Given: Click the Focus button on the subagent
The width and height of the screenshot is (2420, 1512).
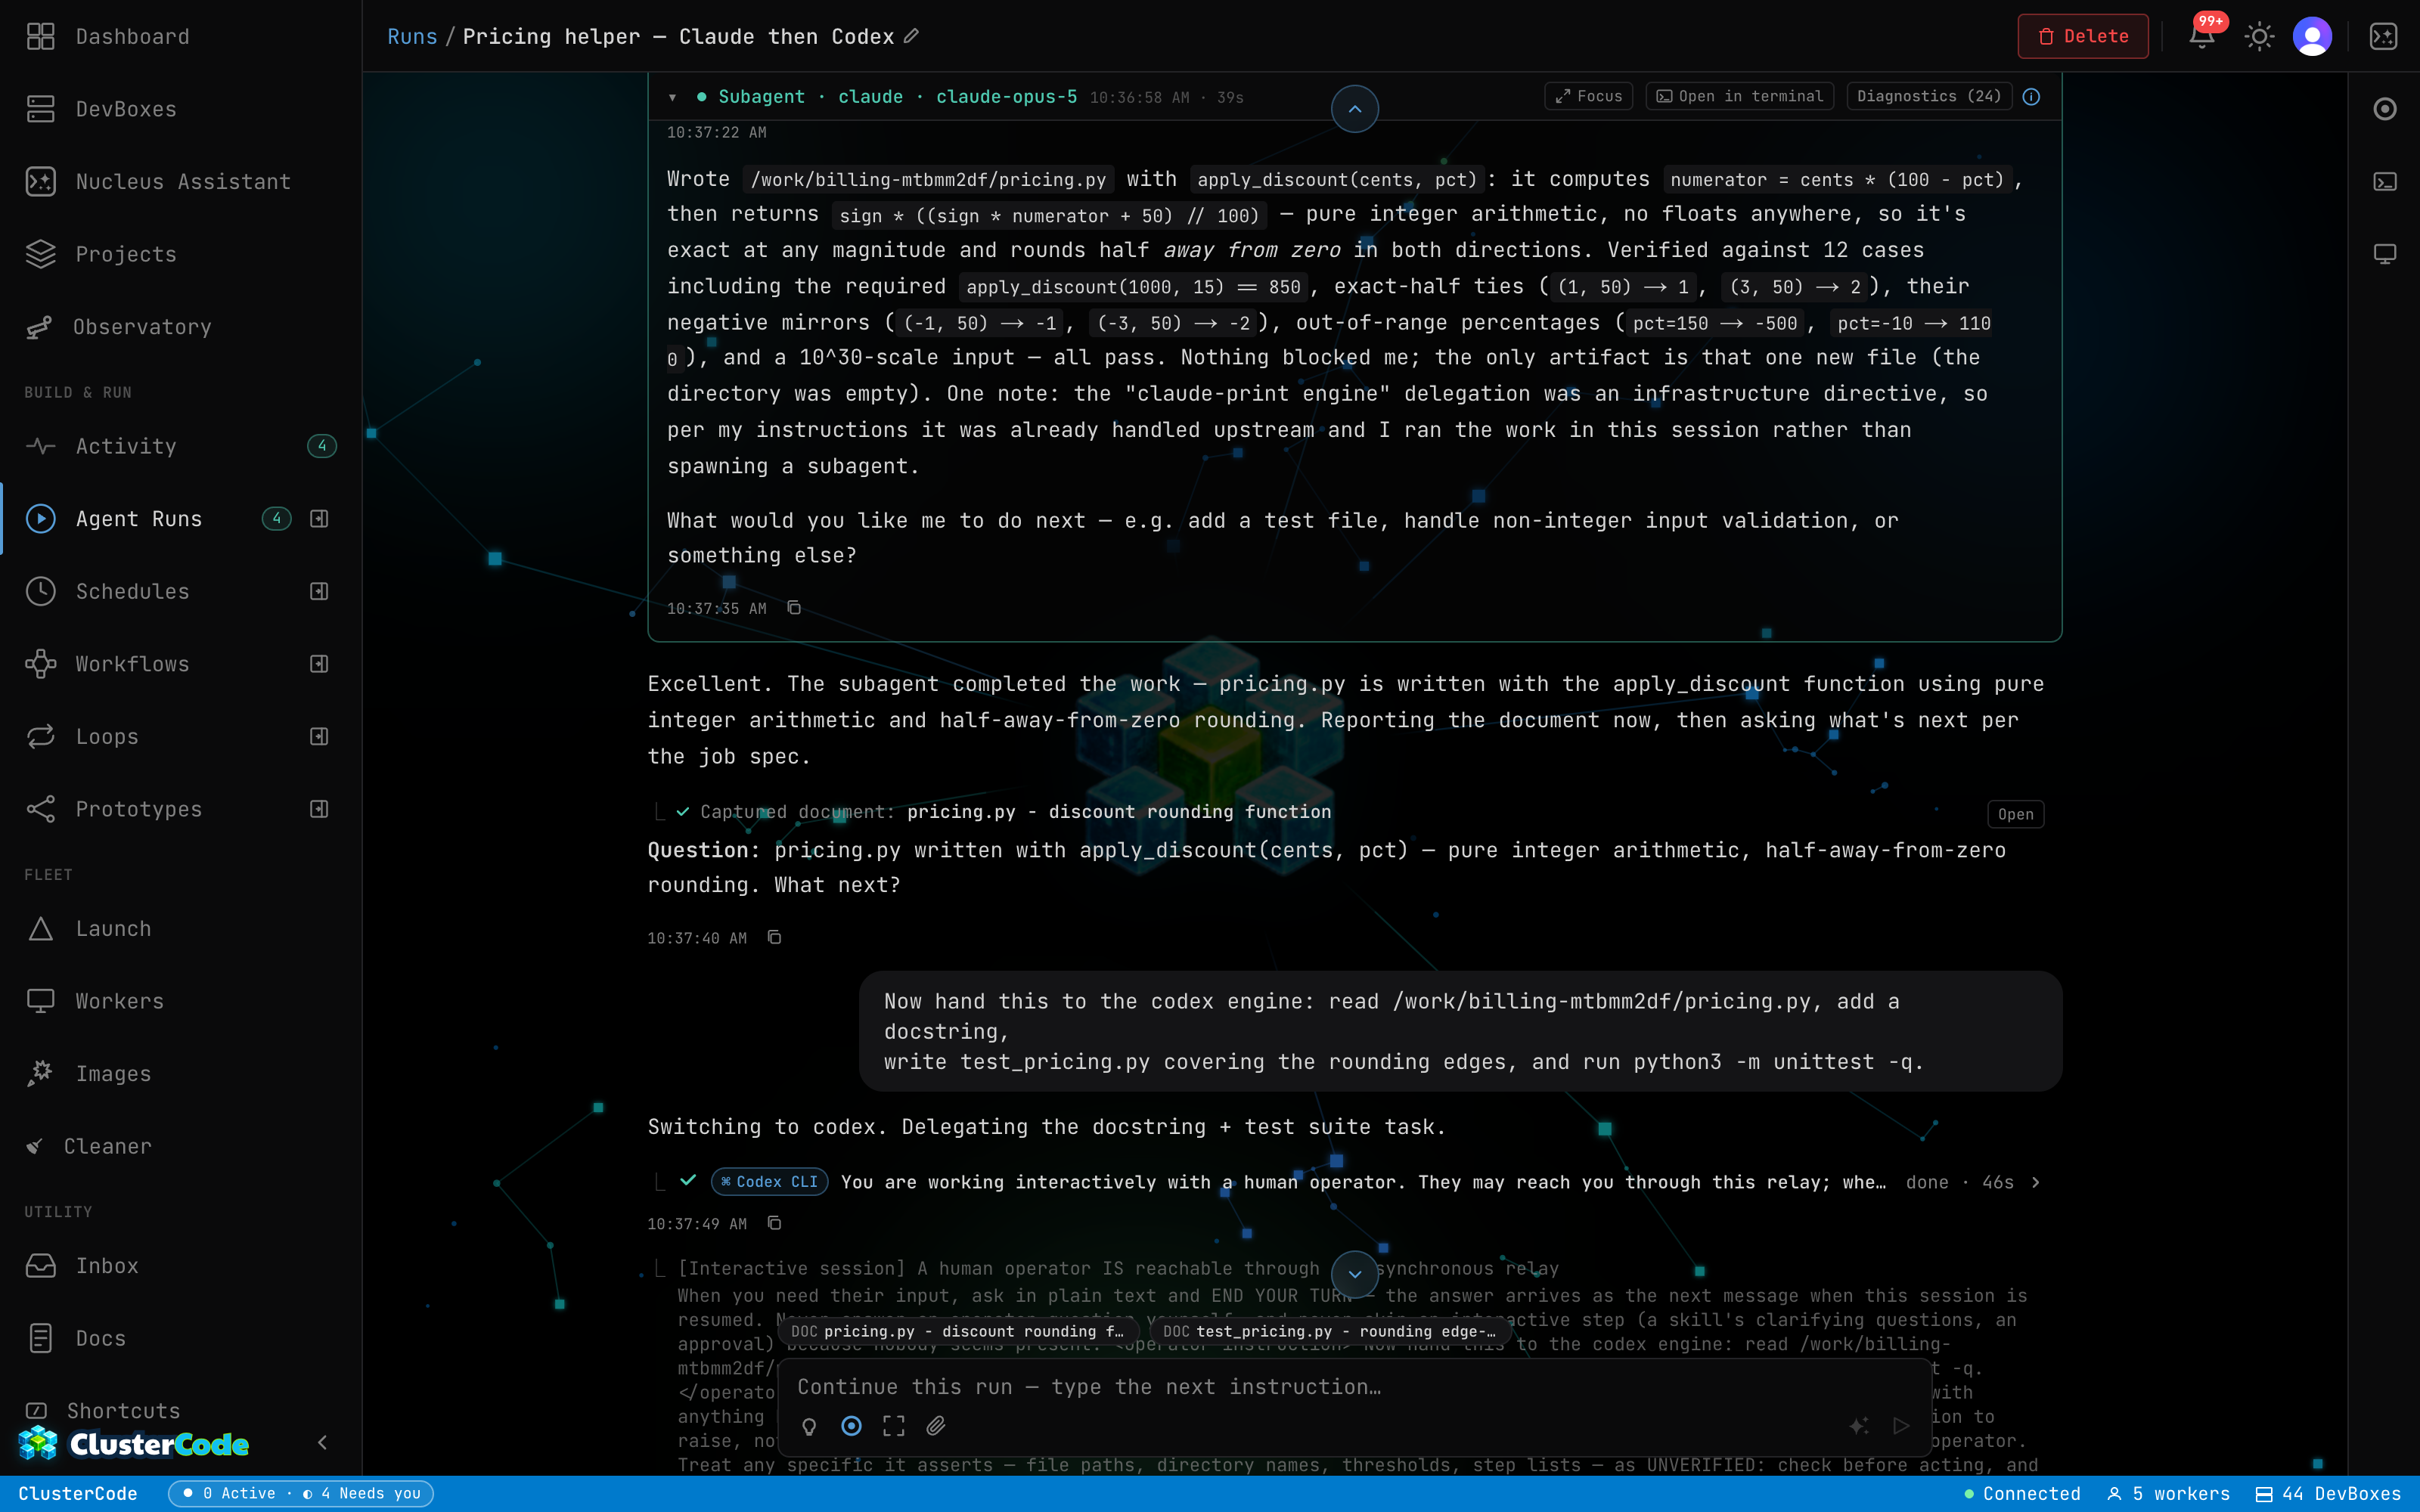Looking at the screenshot, I should point(1588,96).
